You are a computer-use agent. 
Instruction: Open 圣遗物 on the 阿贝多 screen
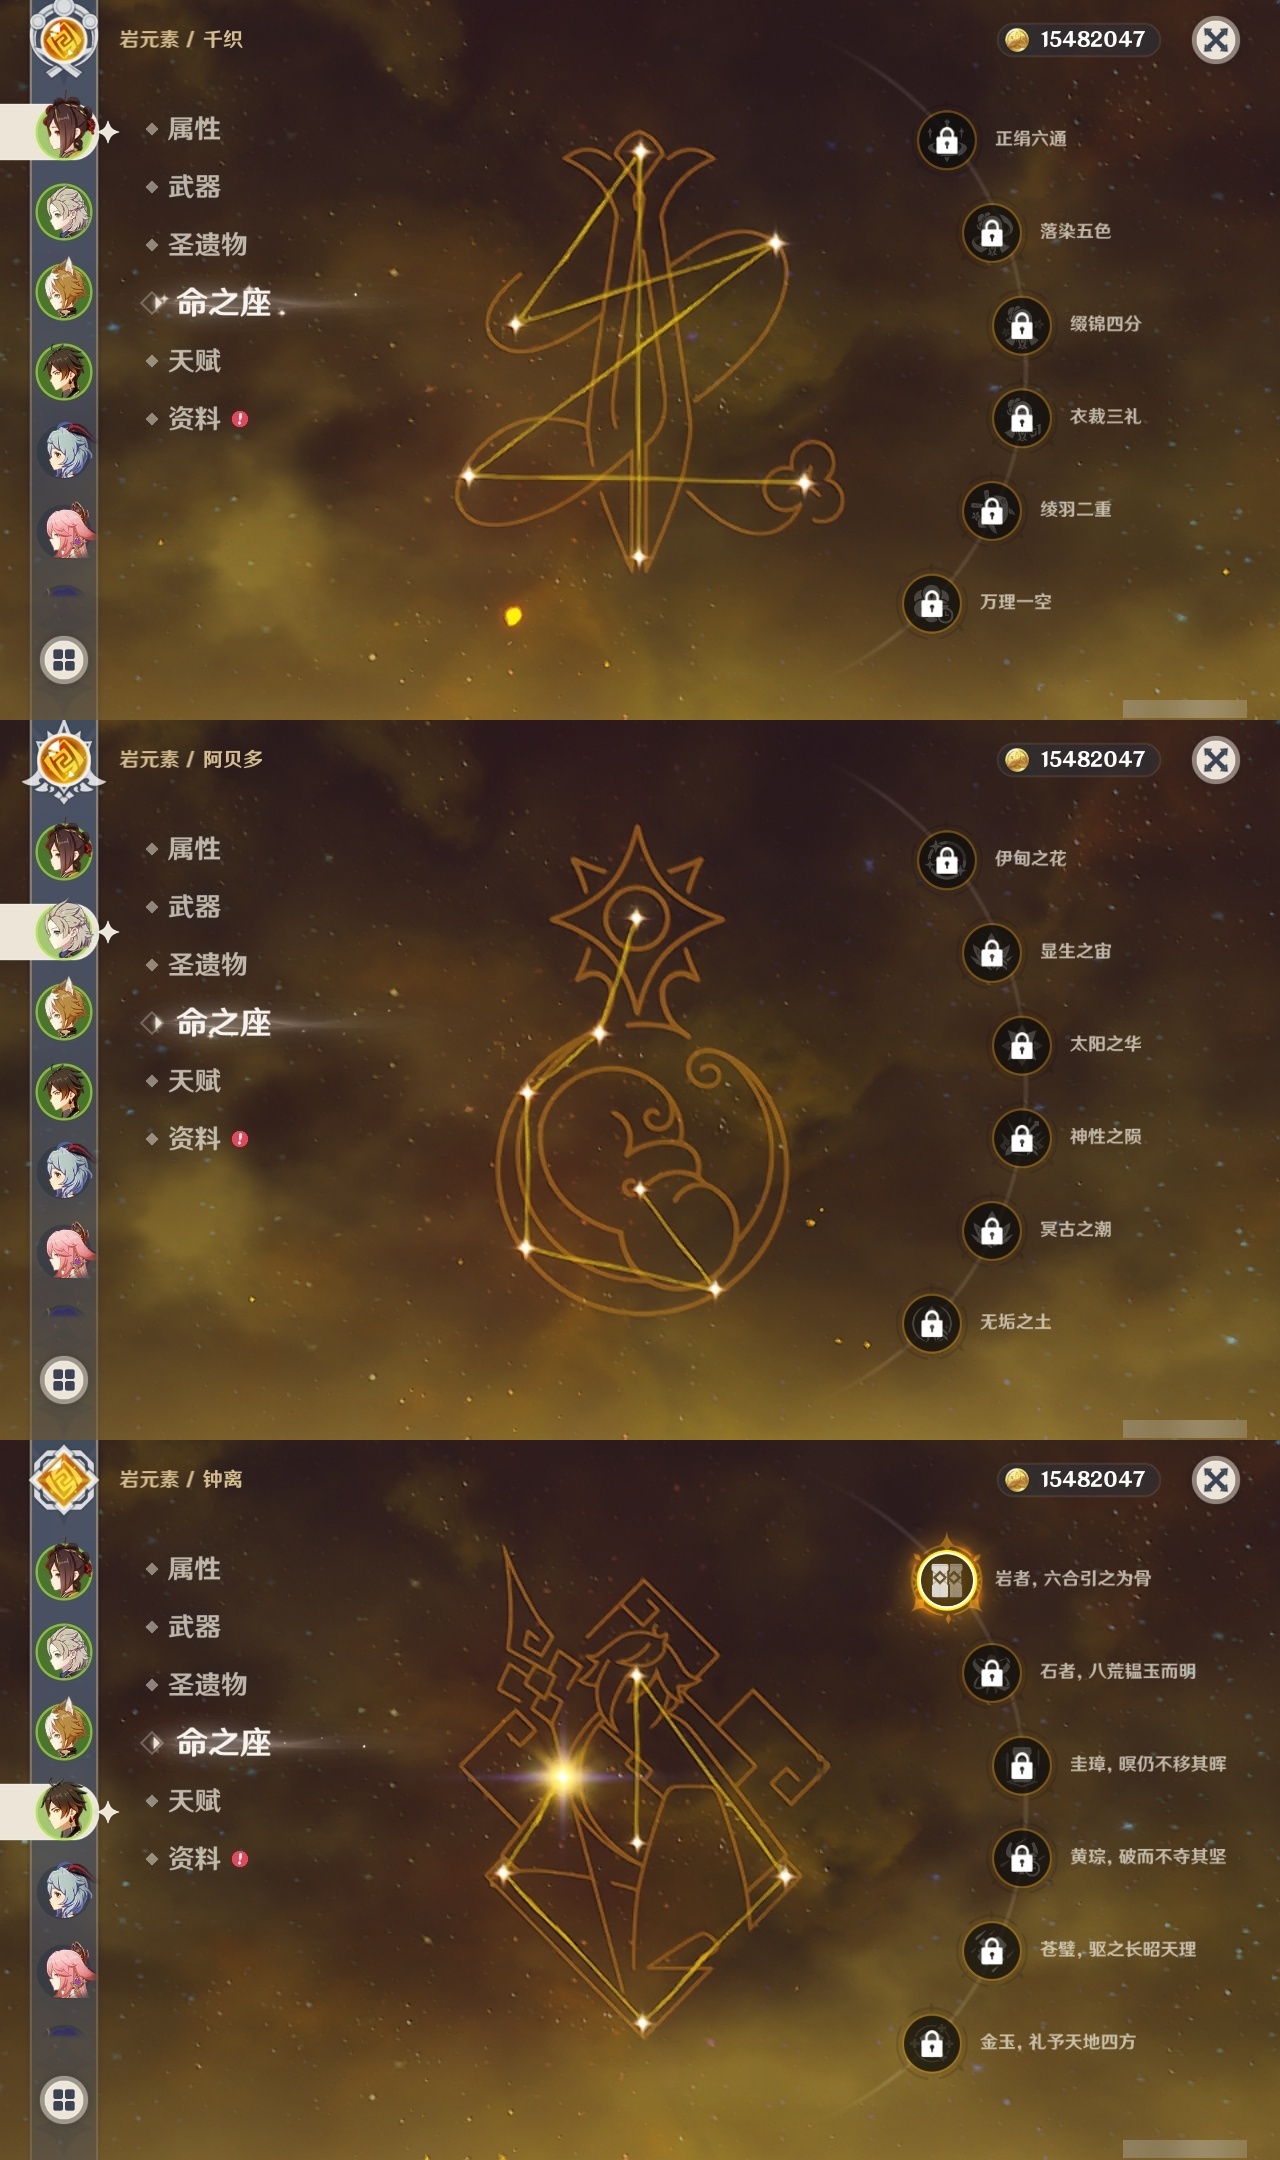coord(207,965)
